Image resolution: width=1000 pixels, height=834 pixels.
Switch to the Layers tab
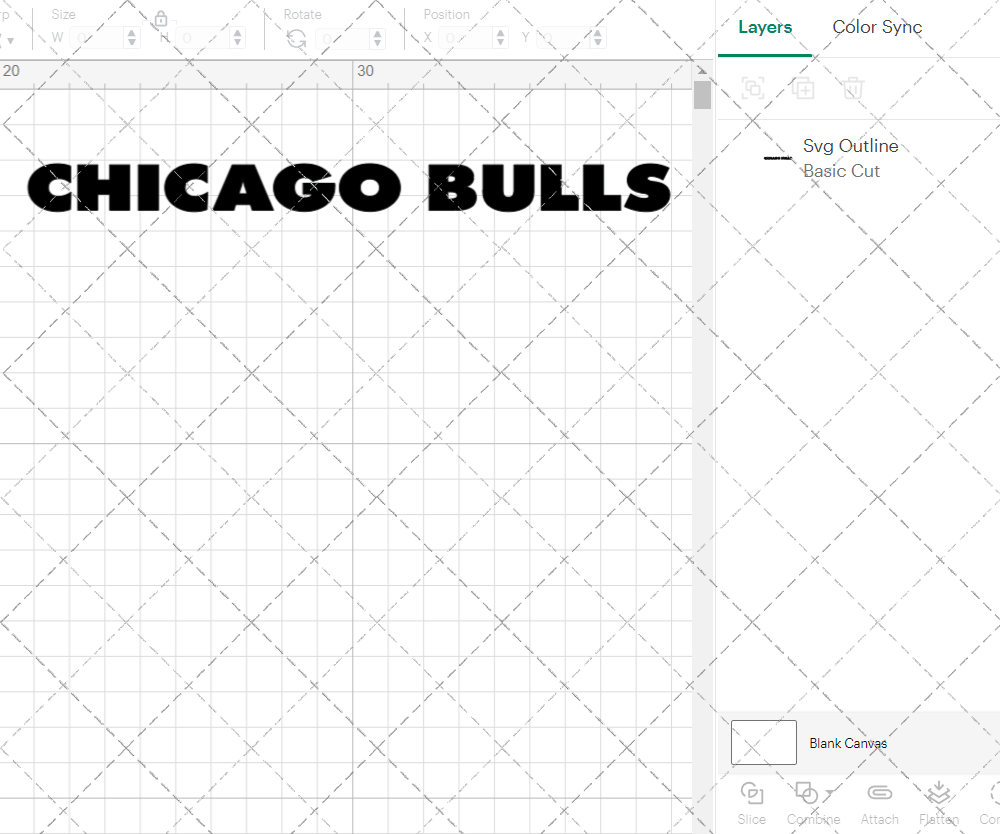[x=764, y=27]
